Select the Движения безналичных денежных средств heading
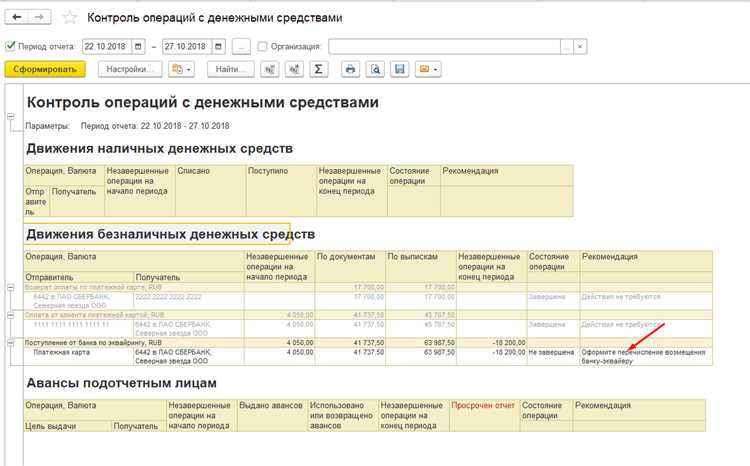This screenshot has height=466, width=750. tap(170, 234)
